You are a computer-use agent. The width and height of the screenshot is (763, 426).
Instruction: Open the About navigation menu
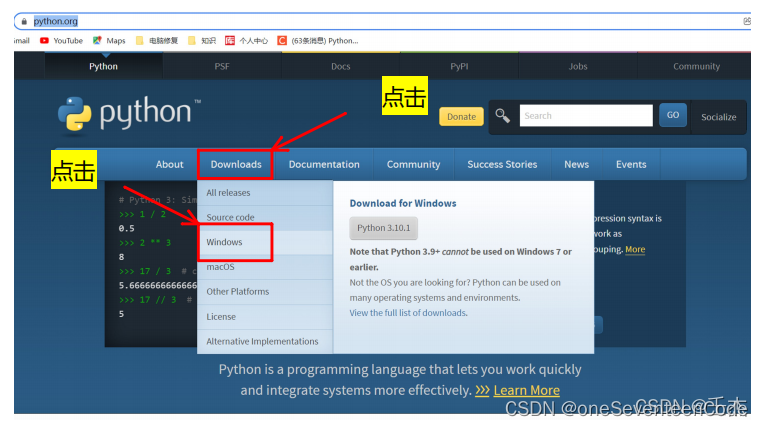coord(169,165)
